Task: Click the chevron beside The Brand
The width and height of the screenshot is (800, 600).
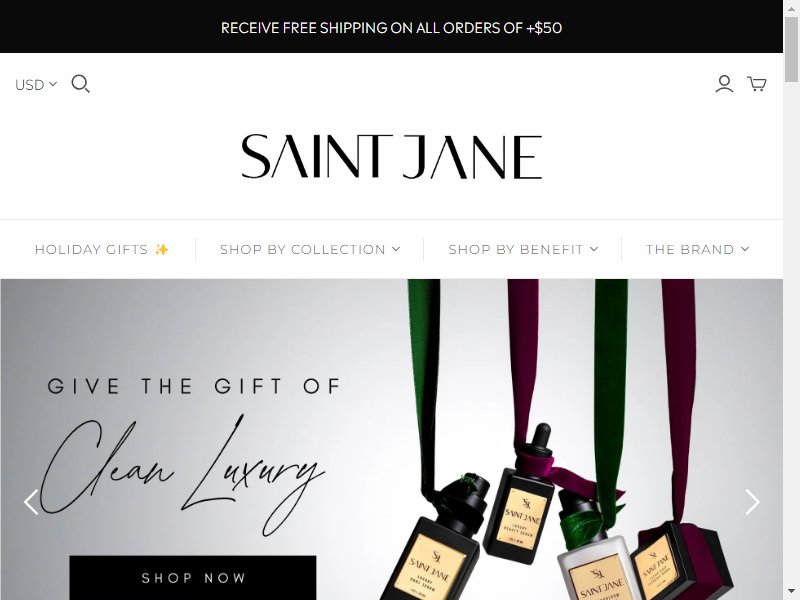Action: pos(745,249)
